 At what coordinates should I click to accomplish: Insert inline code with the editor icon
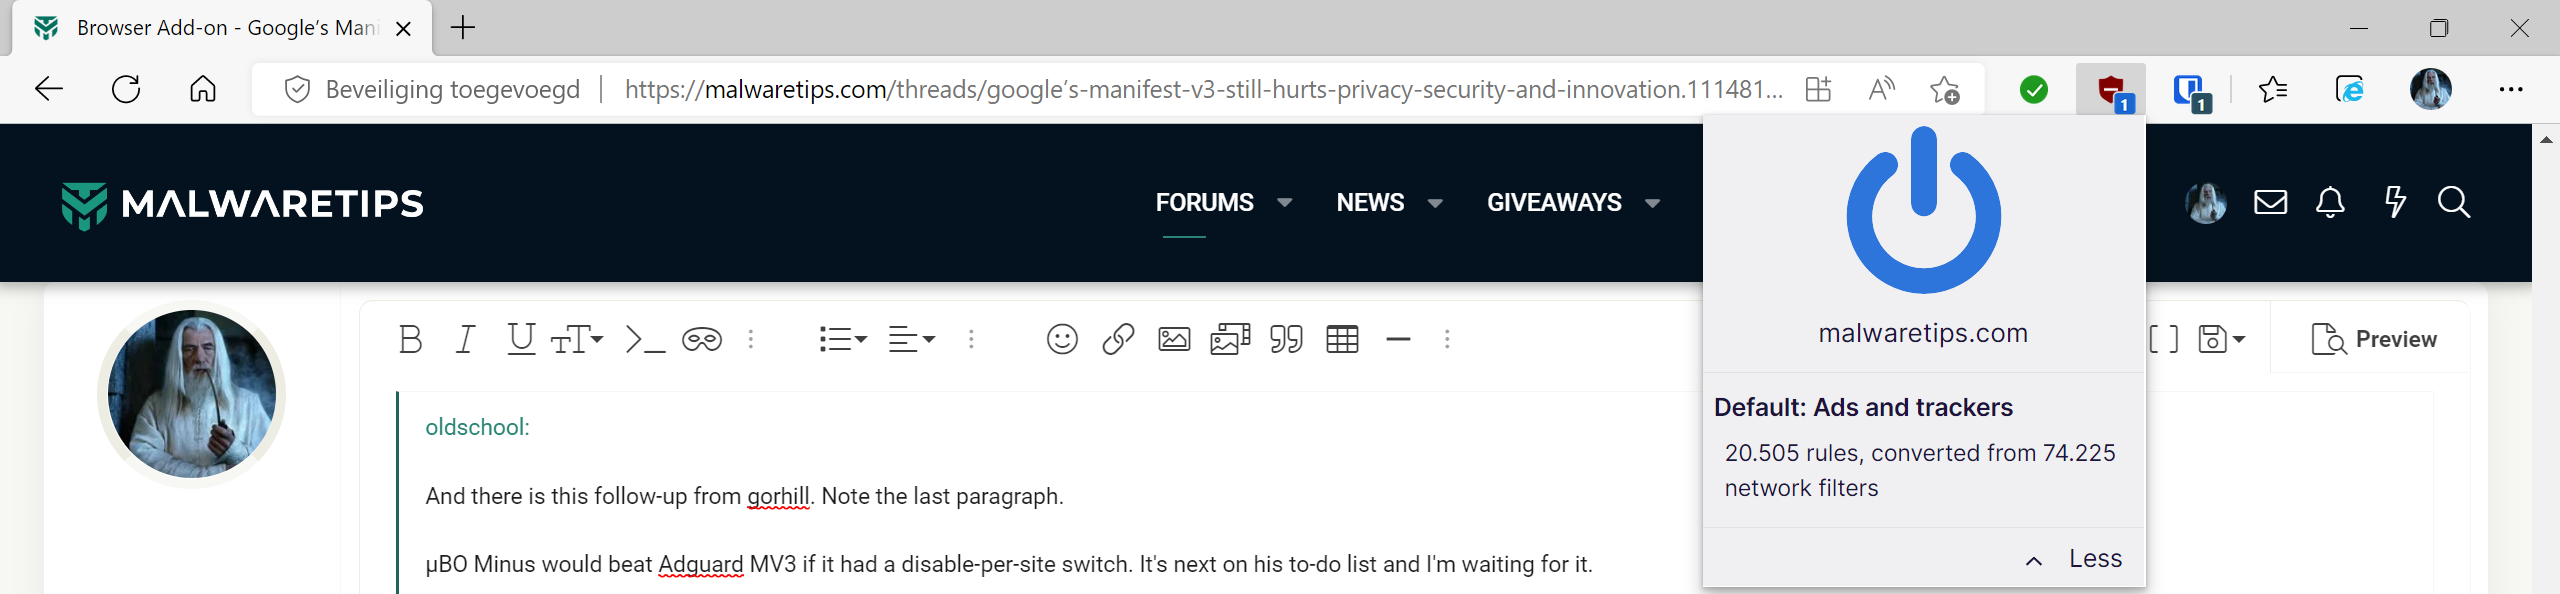tap(645, 340)
